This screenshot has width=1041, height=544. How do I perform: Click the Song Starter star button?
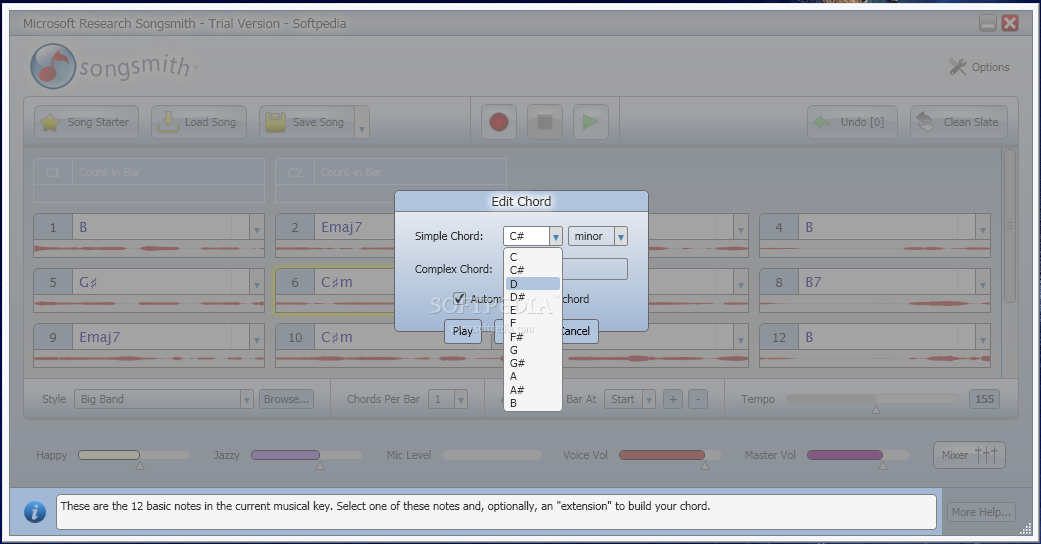(x=86, y=122)
